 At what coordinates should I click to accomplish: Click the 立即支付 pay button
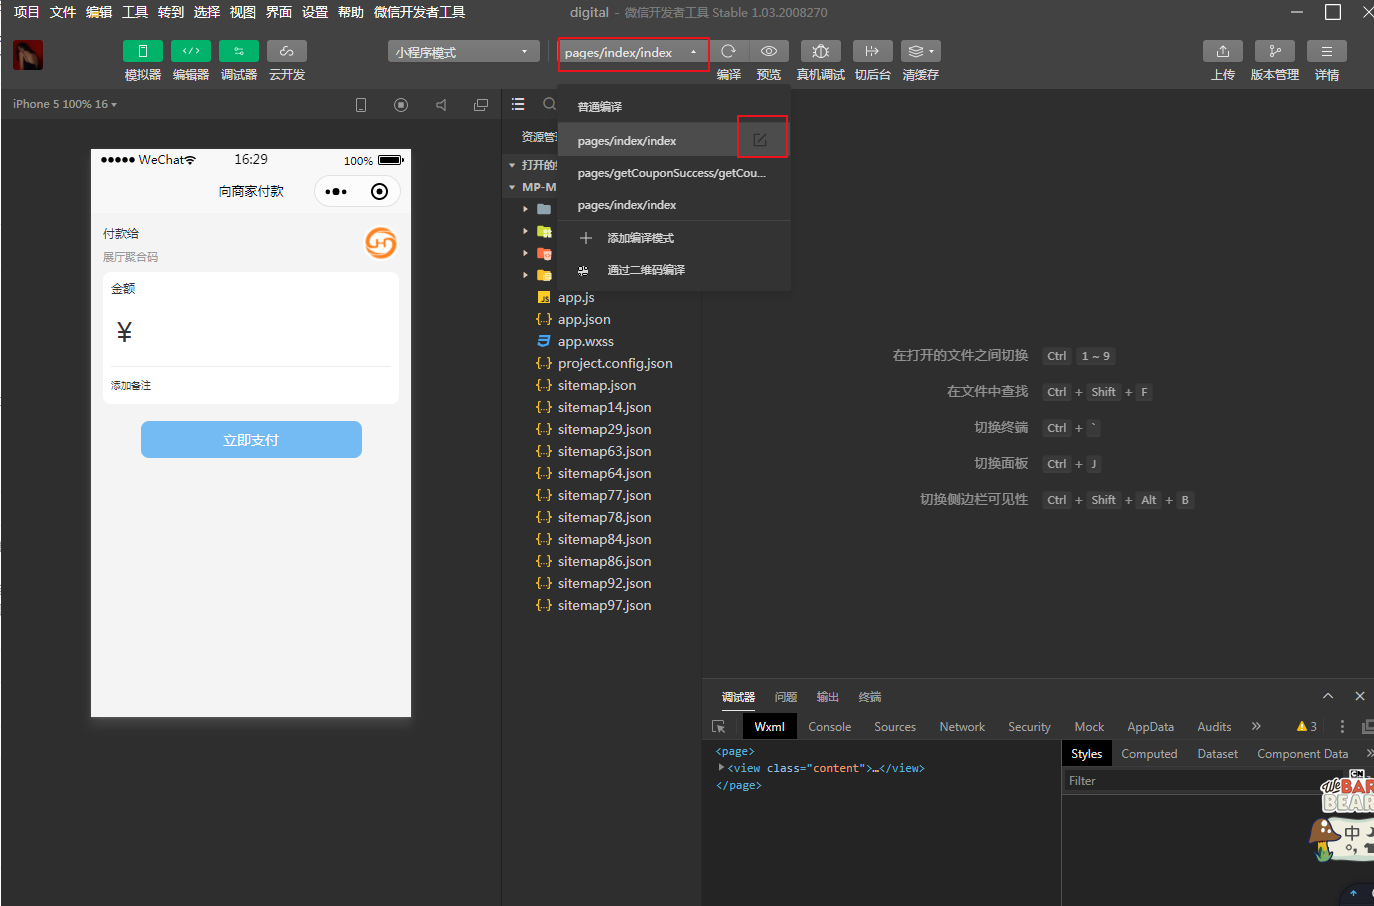pos(251,439)
